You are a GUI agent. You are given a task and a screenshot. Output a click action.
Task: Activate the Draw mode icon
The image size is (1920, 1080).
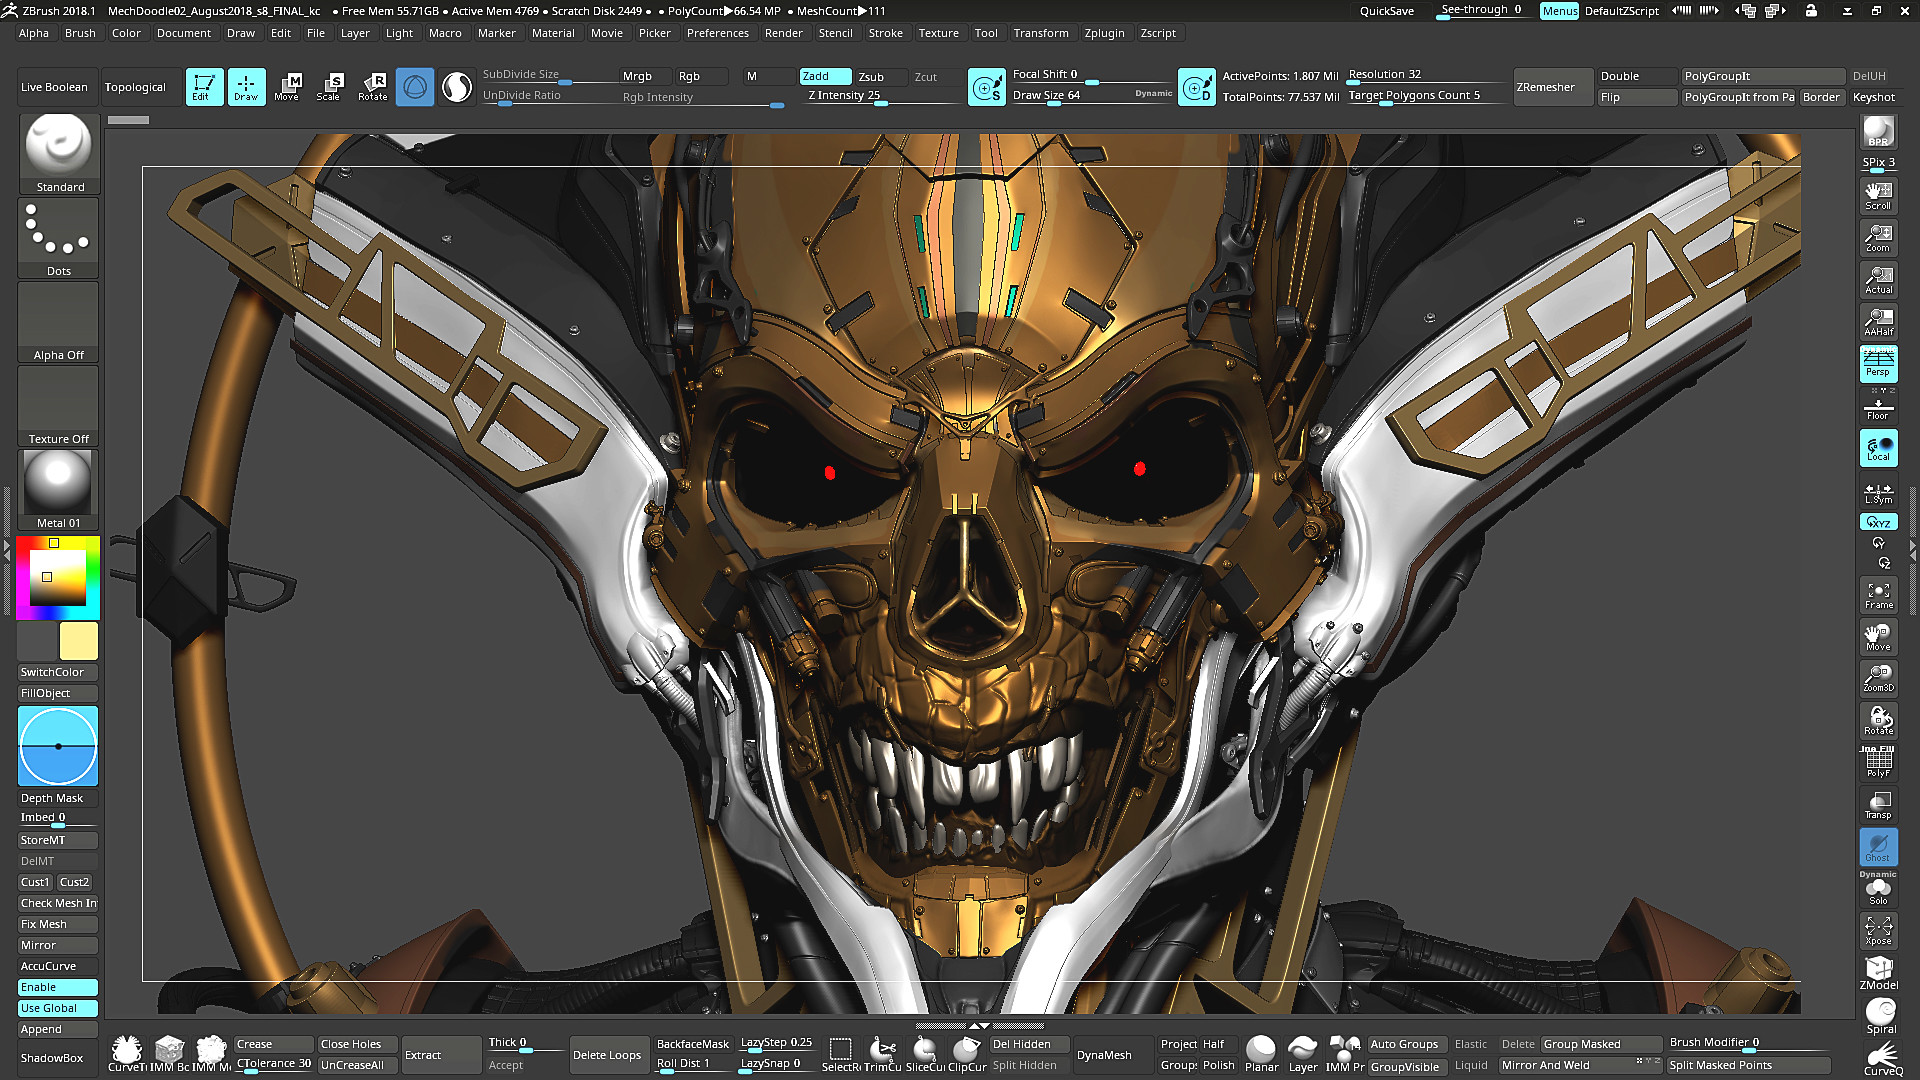coord(246,87)
